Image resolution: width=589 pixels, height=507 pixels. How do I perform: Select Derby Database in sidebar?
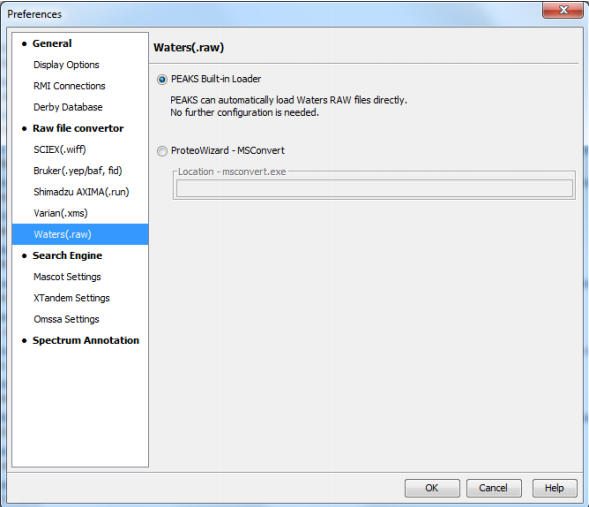tap(68, 107)
